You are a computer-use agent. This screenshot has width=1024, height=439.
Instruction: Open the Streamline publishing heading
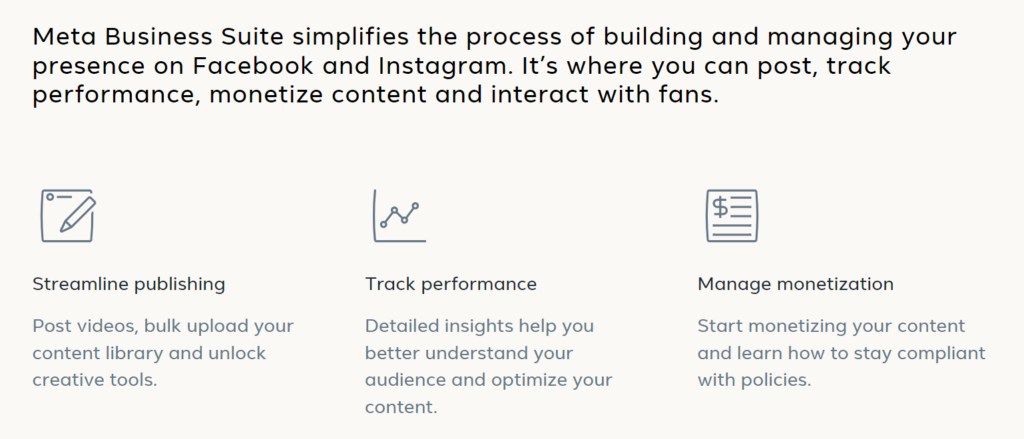coord(129,284)
